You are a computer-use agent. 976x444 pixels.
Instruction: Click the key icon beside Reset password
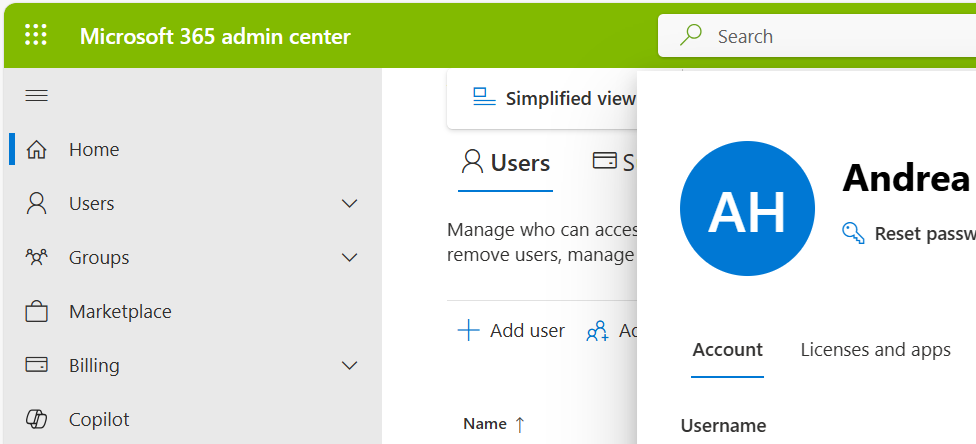point(853,233)
